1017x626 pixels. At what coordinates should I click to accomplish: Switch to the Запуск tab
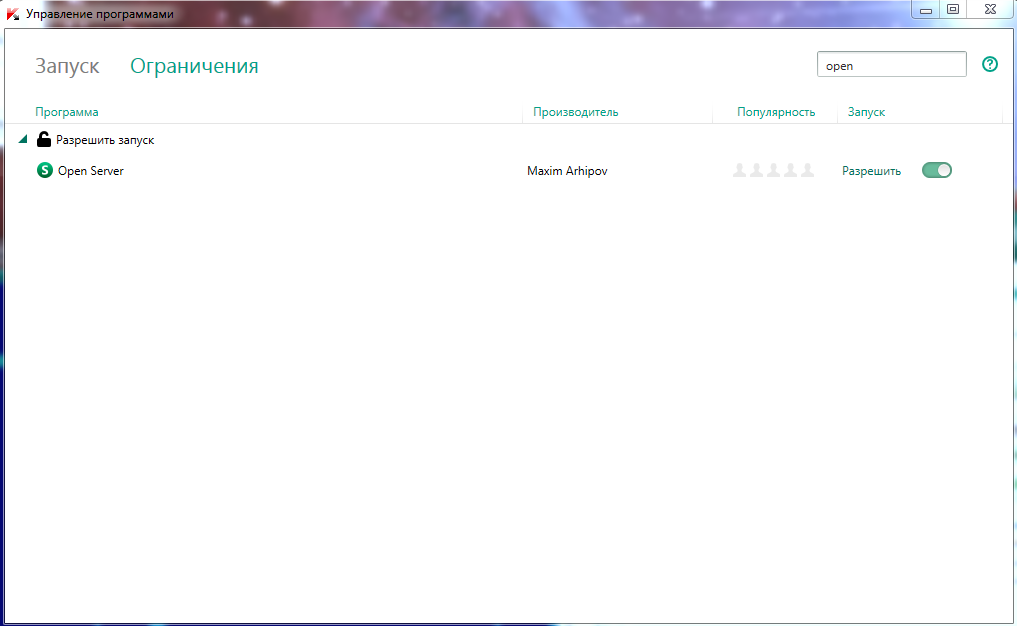[67, 66]
